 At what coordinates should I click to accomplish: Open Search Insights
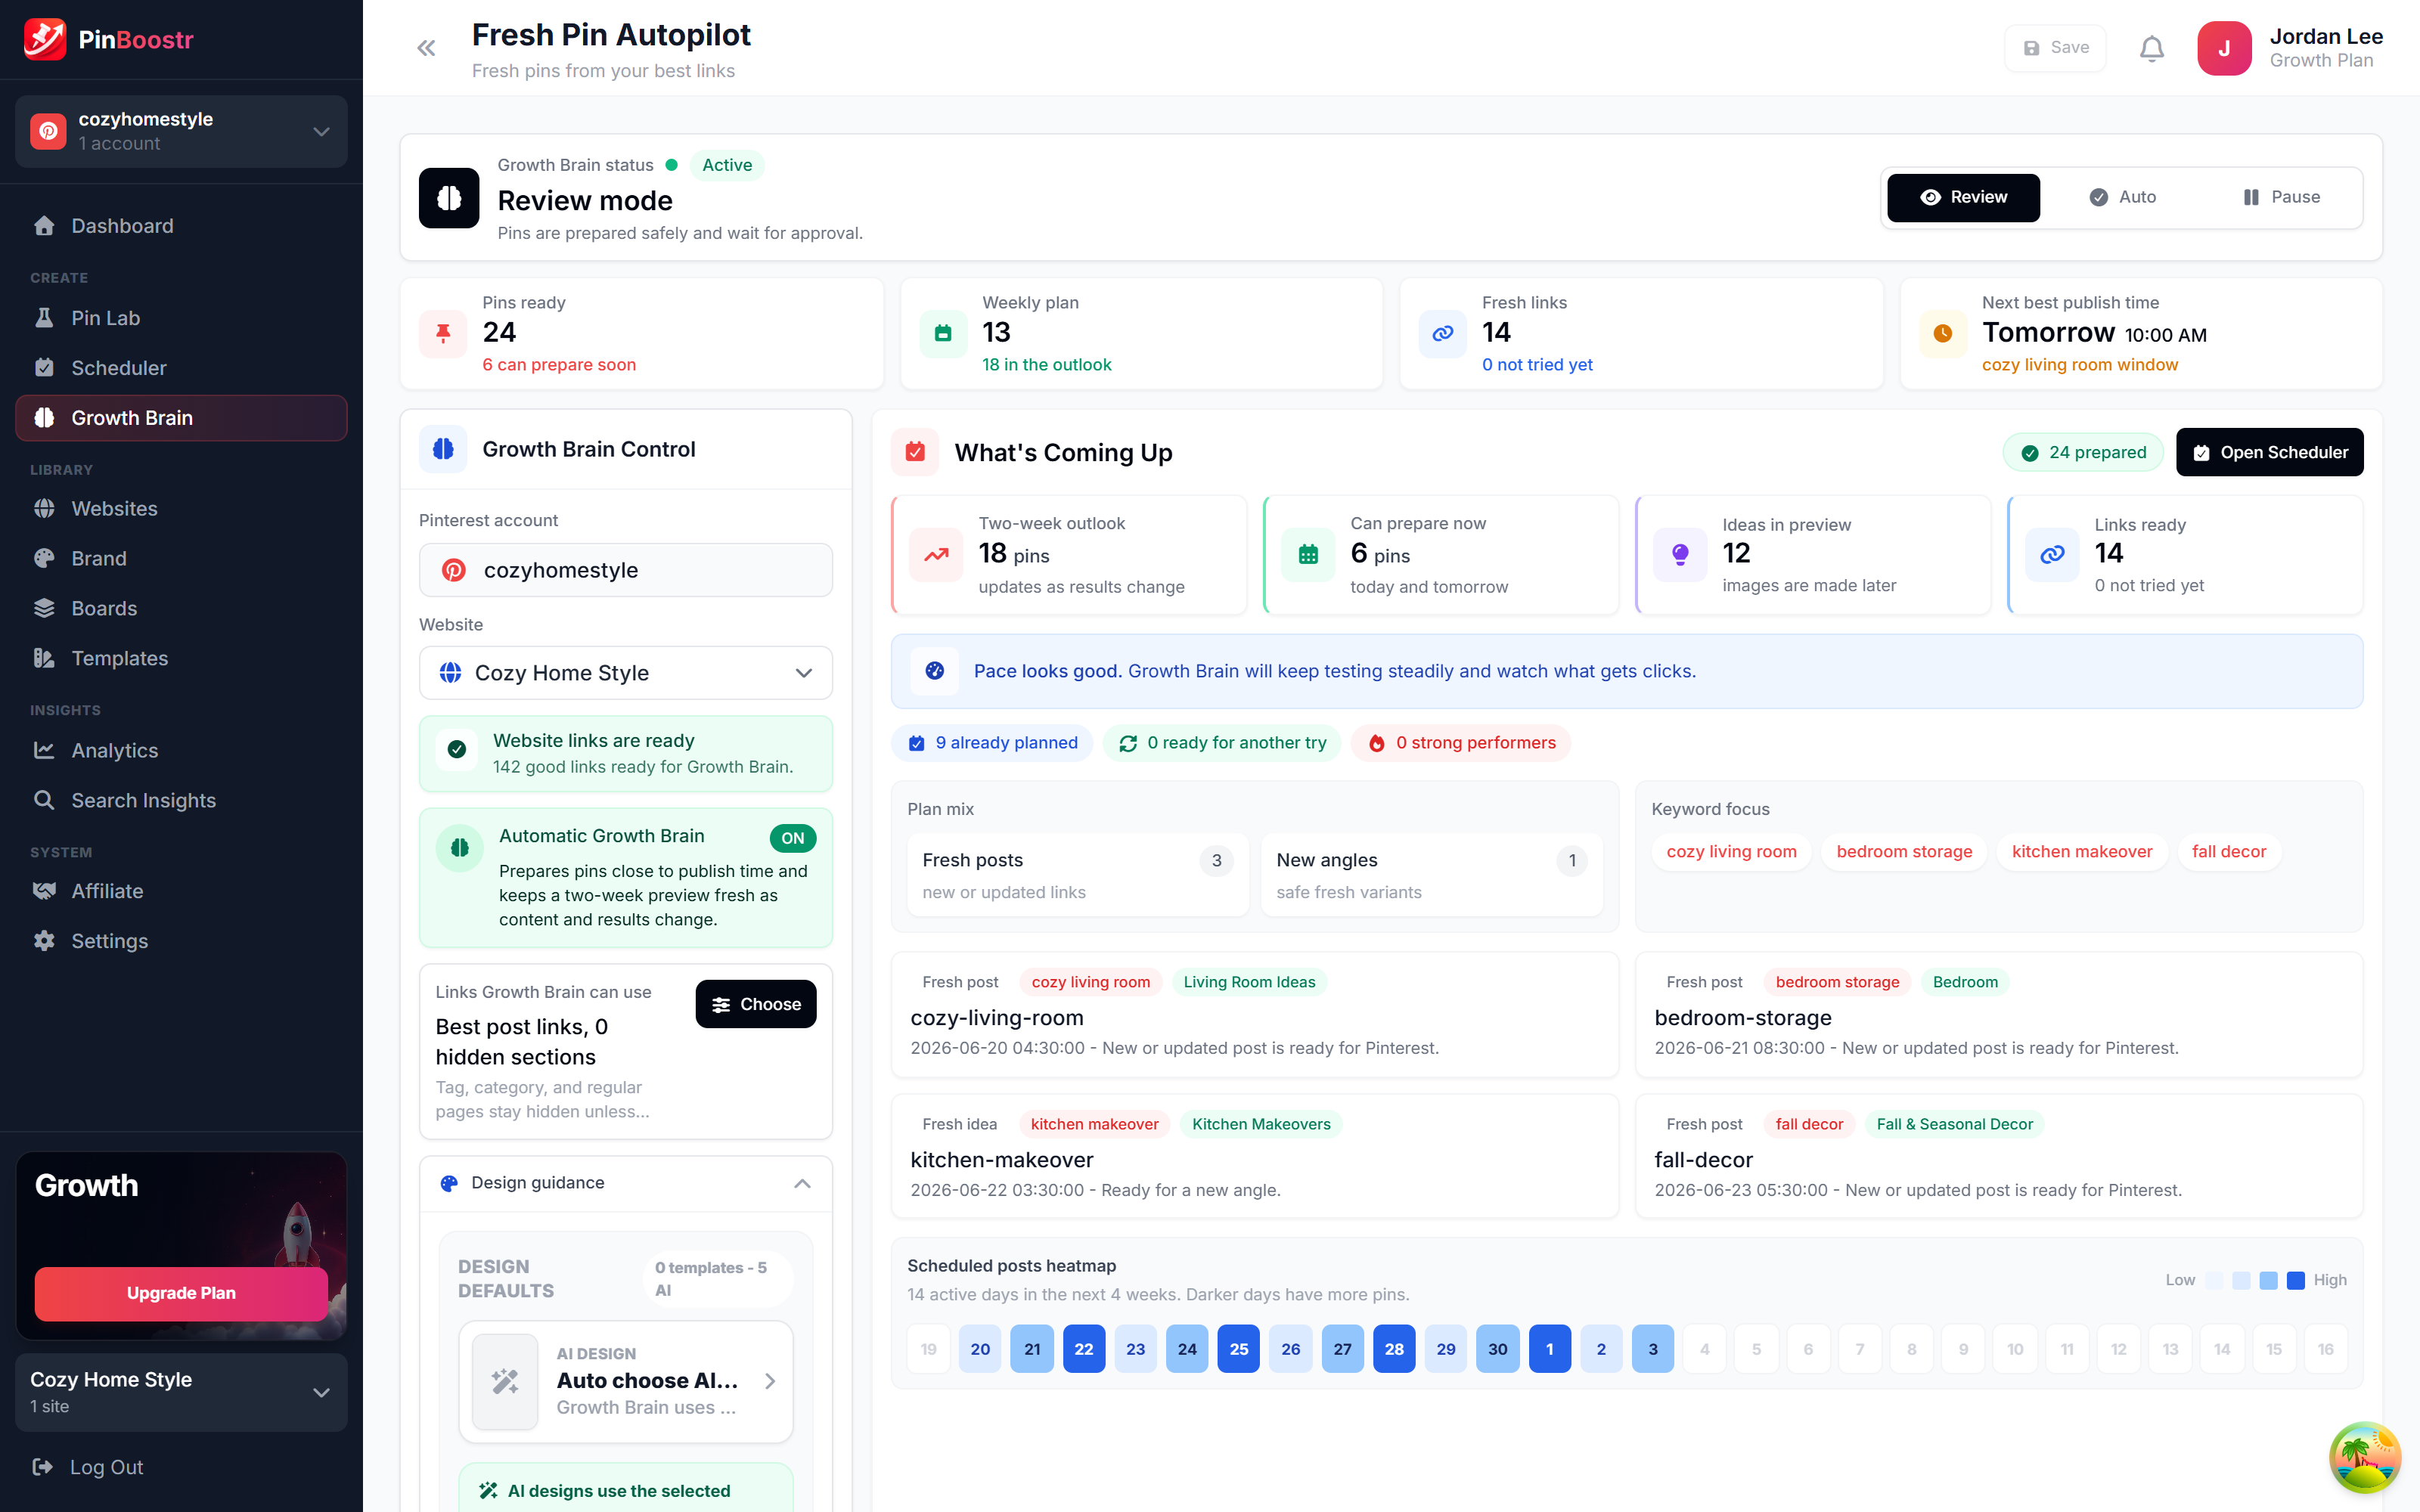[181, 800]
